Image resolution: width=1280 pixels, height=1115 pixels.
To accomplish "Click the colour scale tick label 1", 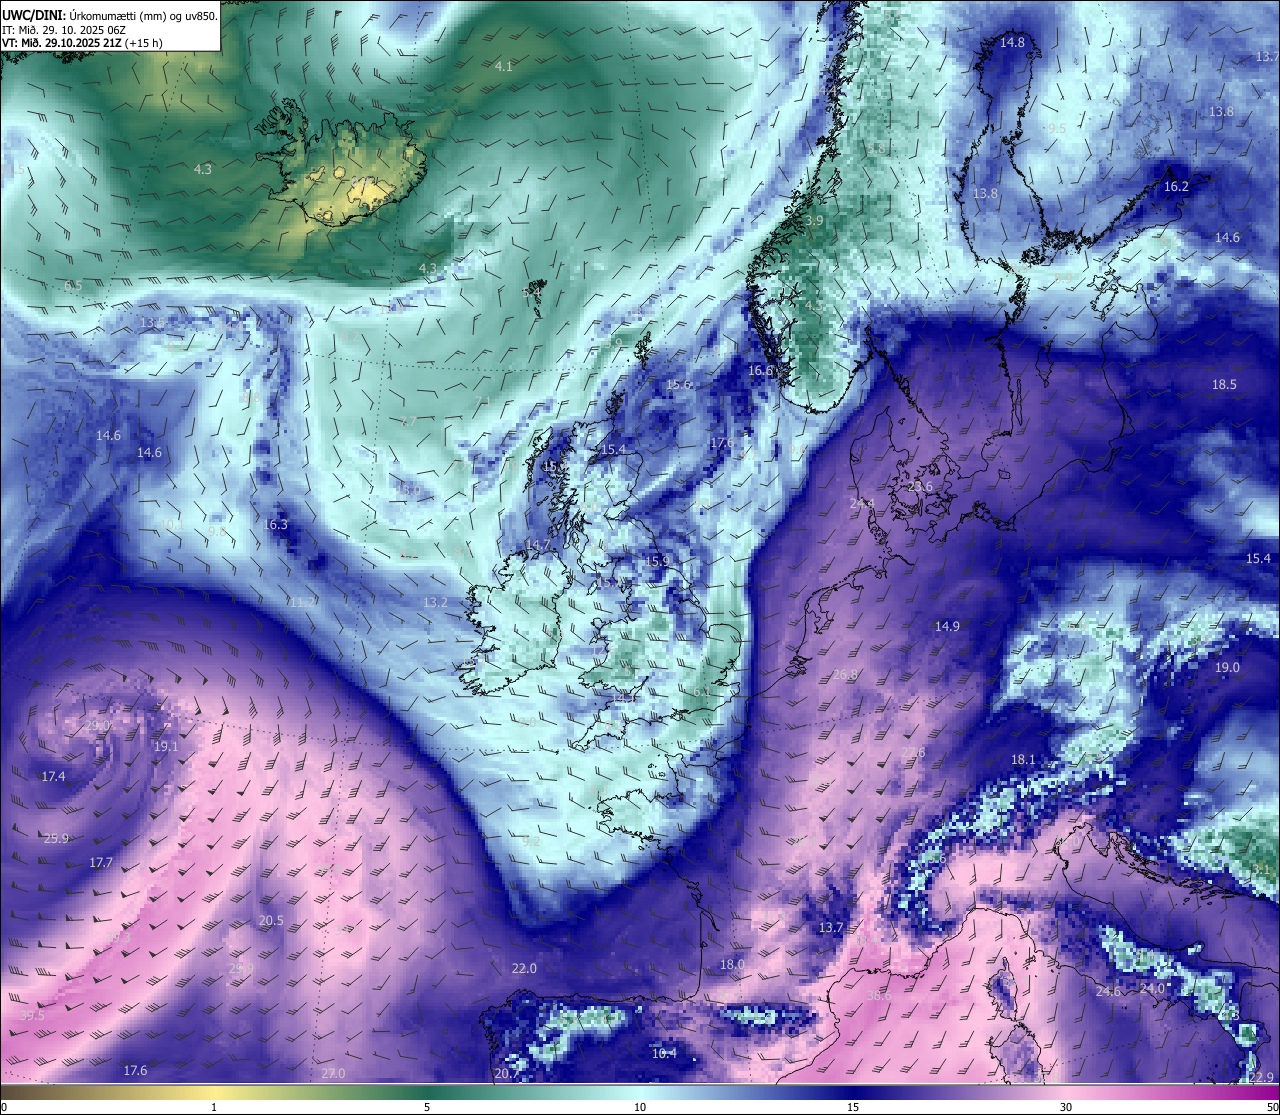I will coord(214,1107).
